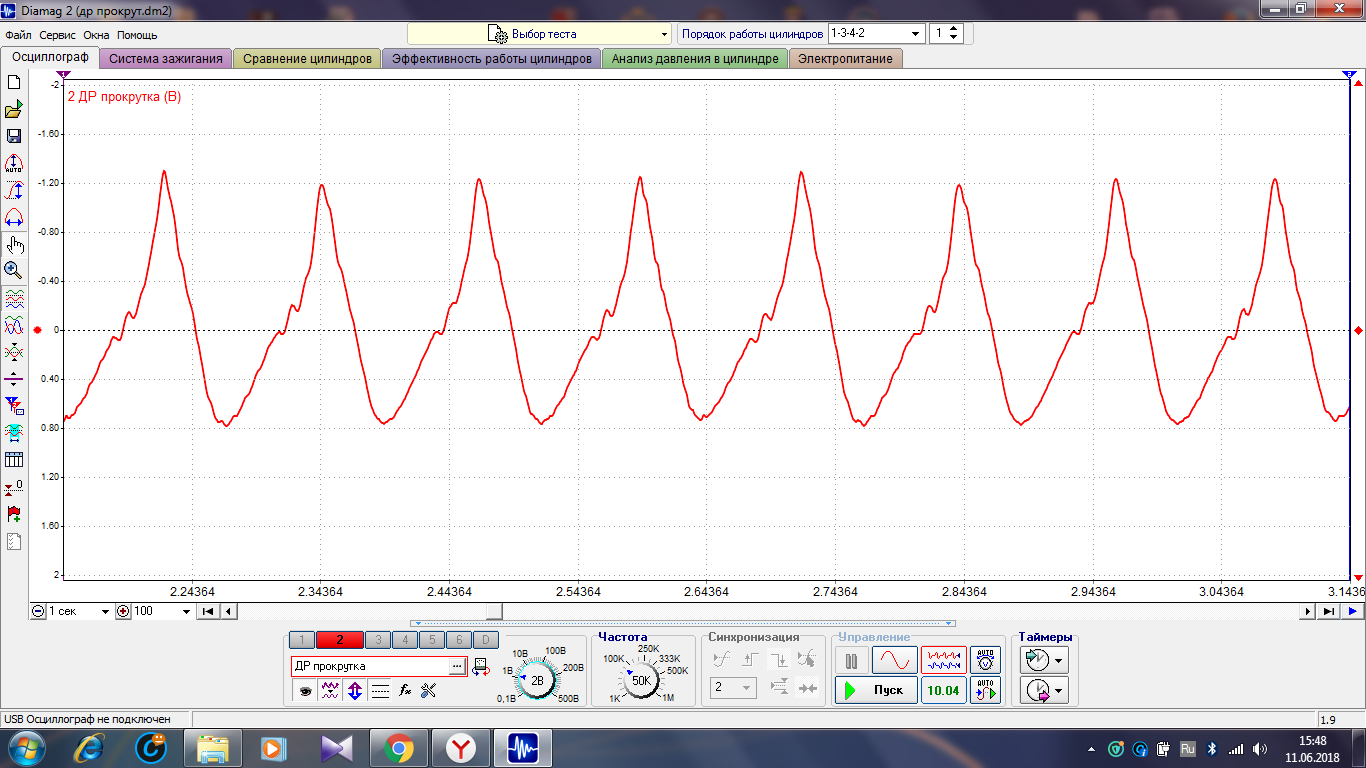
Task: Select channel 3 button
Action: coord(378,640)
